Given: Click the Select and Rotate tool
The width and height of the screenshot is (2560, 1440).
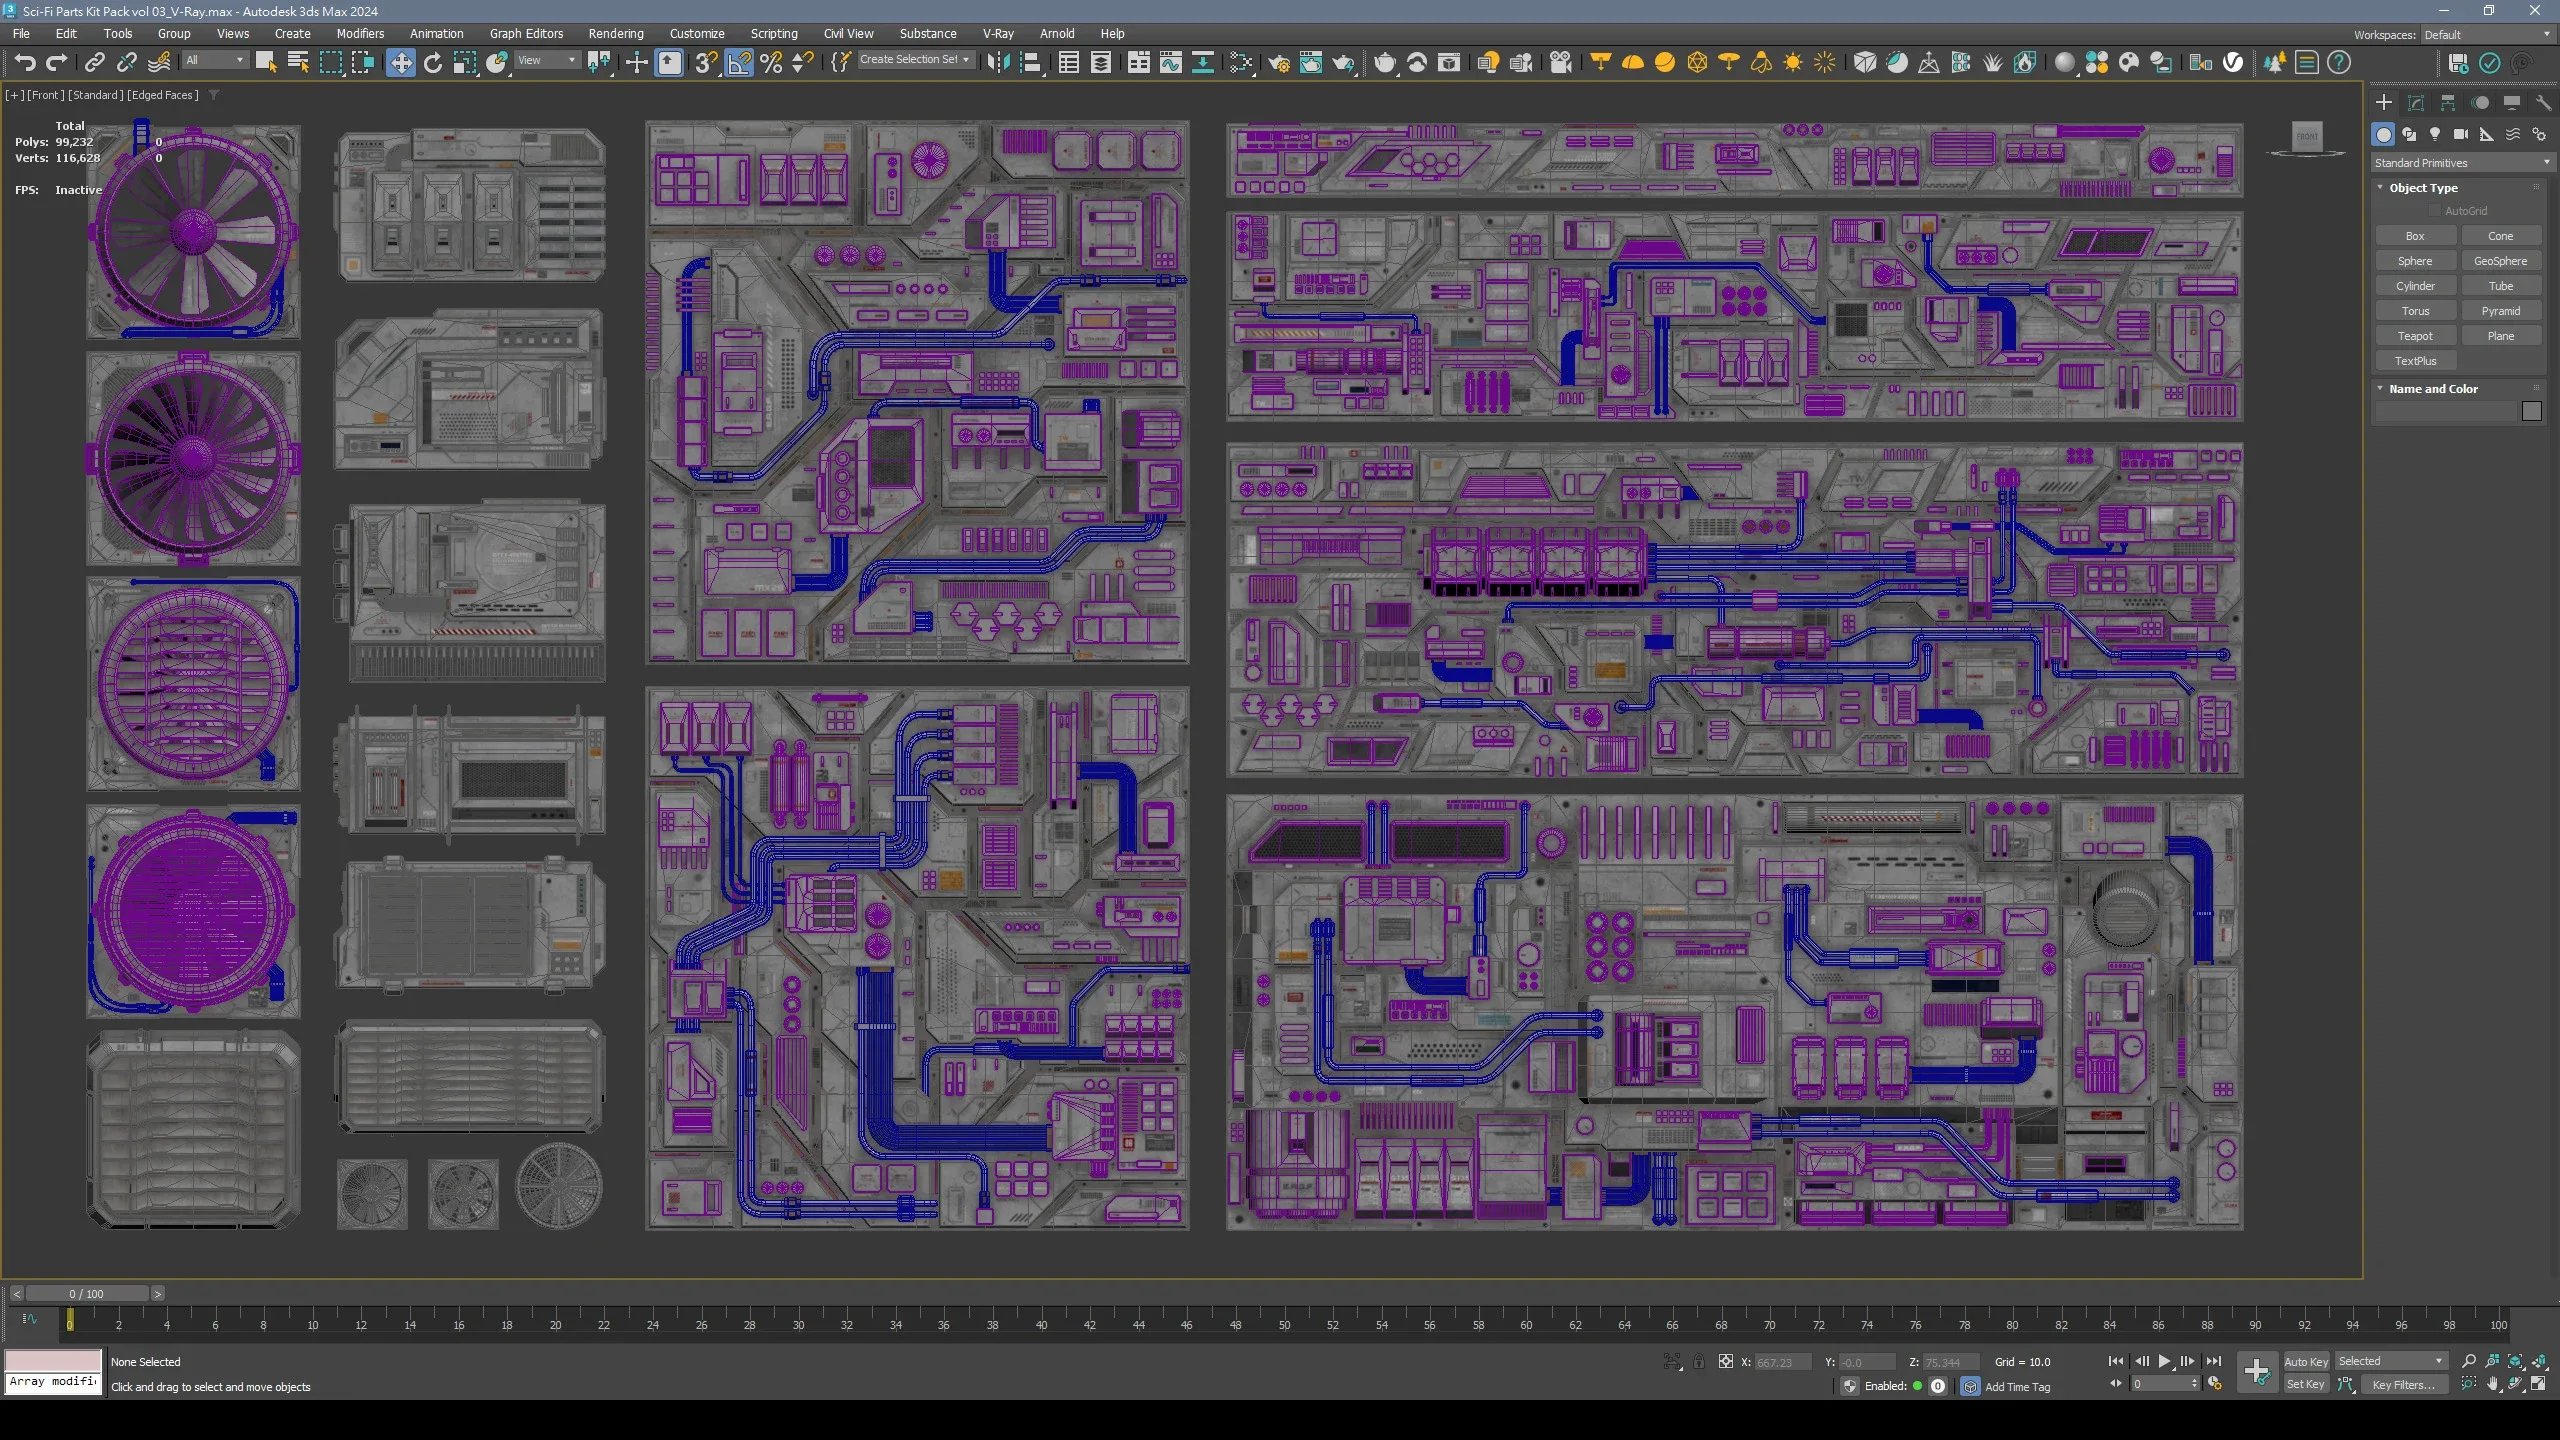Looking at the screenshot, I should click(x=432, y=63).
